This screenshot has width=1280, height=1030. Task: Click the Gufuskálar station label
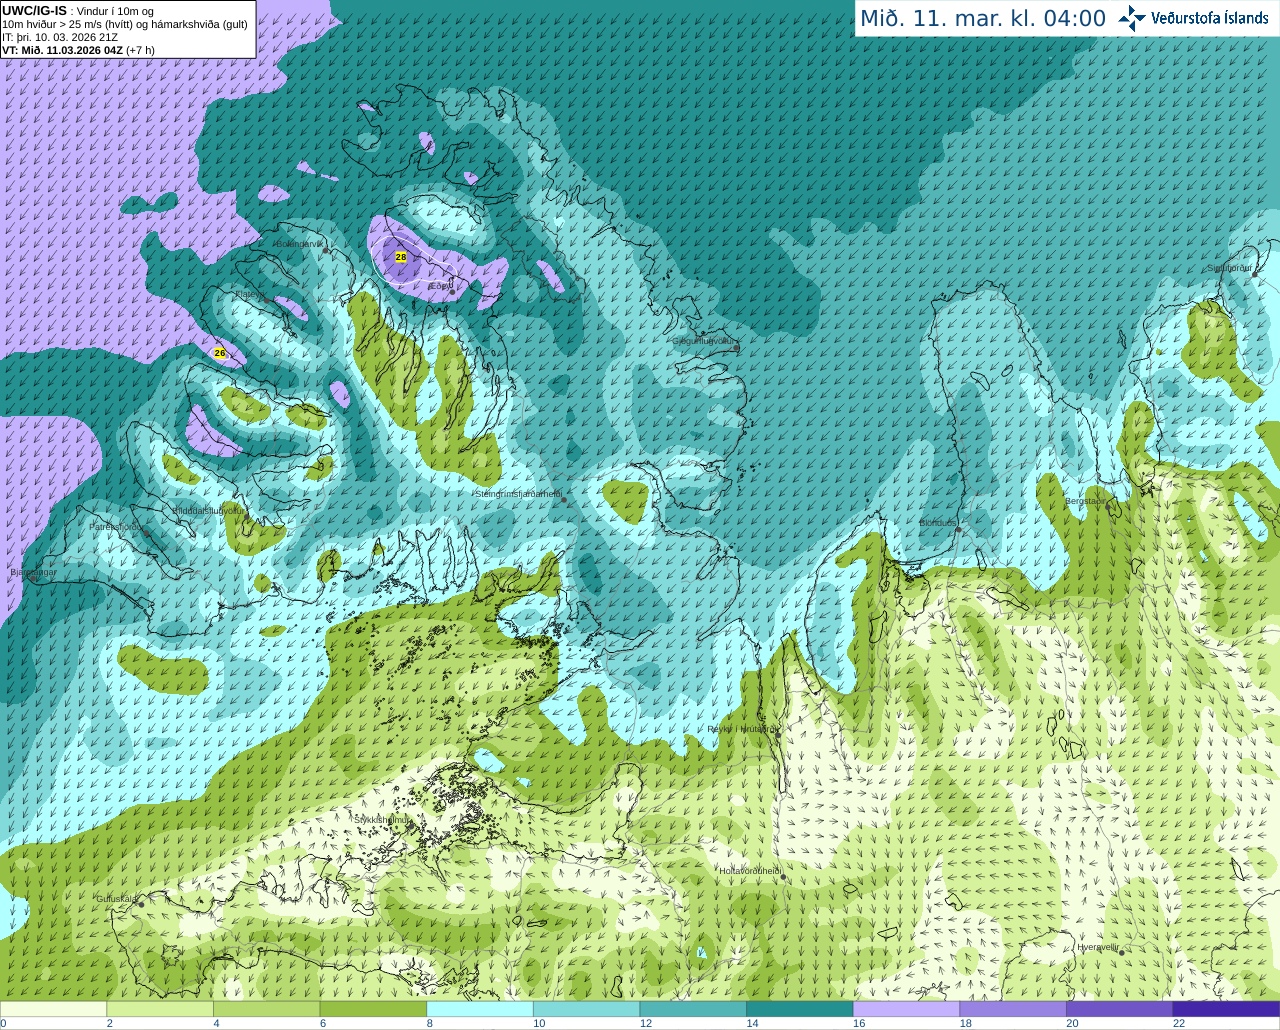pyautogui.click(x=116, y=898)
